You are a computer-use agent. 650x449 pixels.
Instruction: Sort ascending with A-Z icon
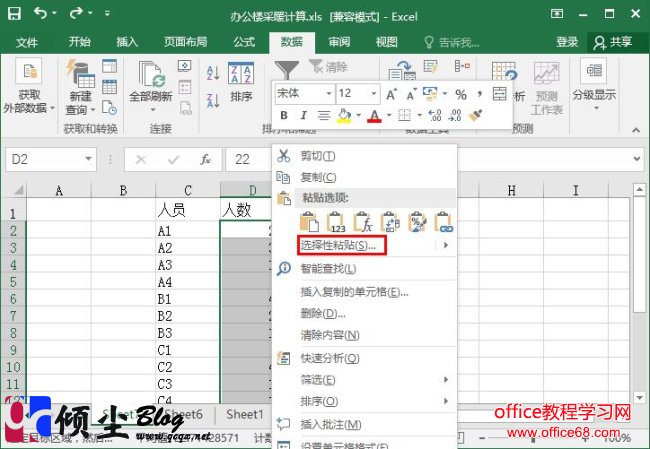click(213, 73)
